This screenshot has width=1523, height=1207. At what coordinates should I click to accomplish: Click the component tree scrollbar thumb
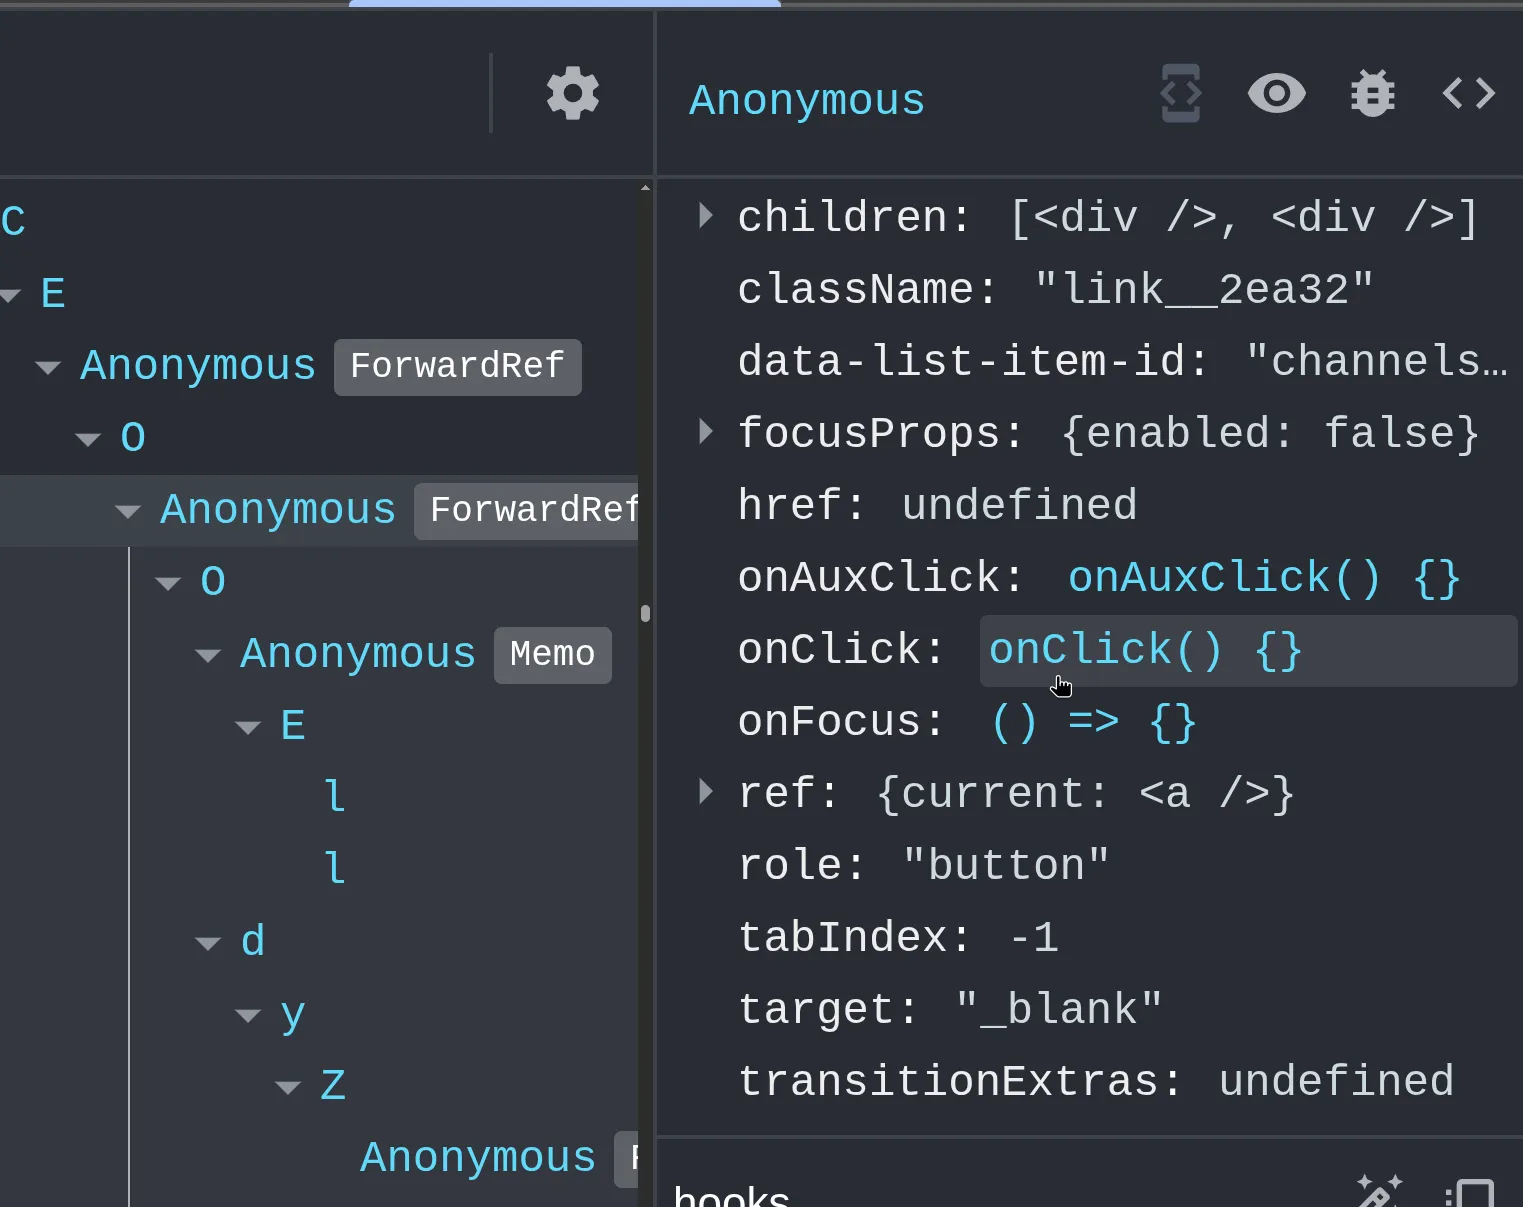[x=645, y=613]
